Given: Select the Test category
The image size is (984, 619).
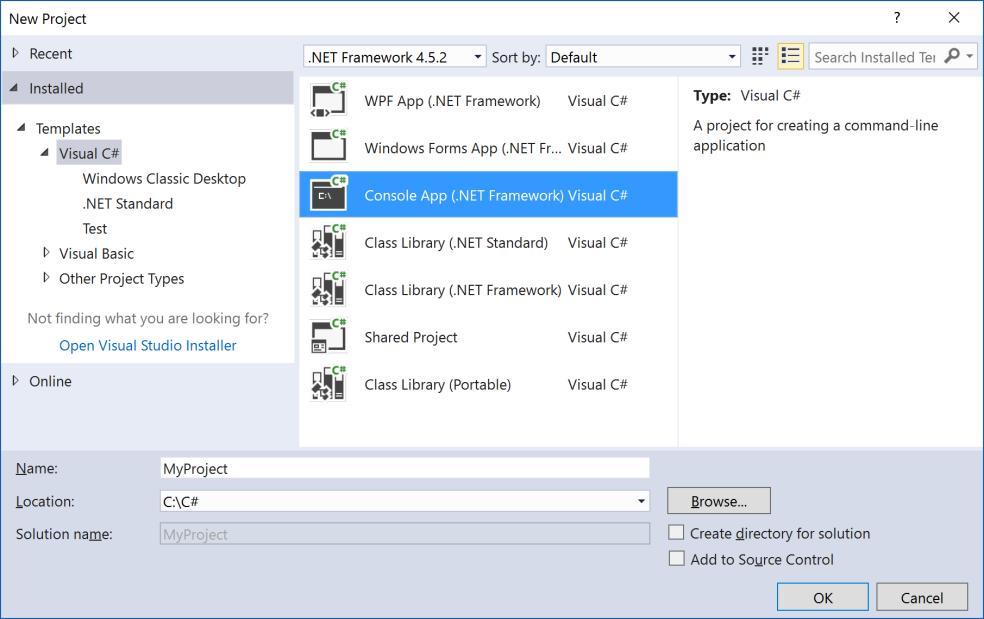Looking at the screenshot, I should [95, 229].
